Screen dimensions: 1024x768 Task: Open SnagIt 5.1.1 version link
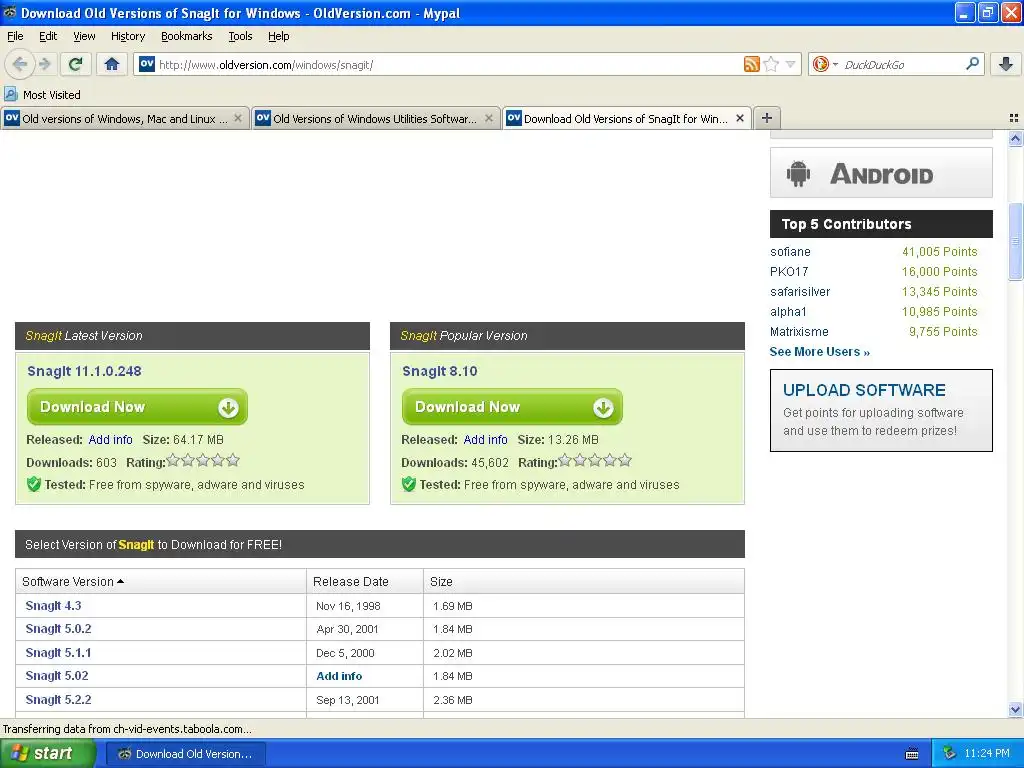tap(58, 652)
